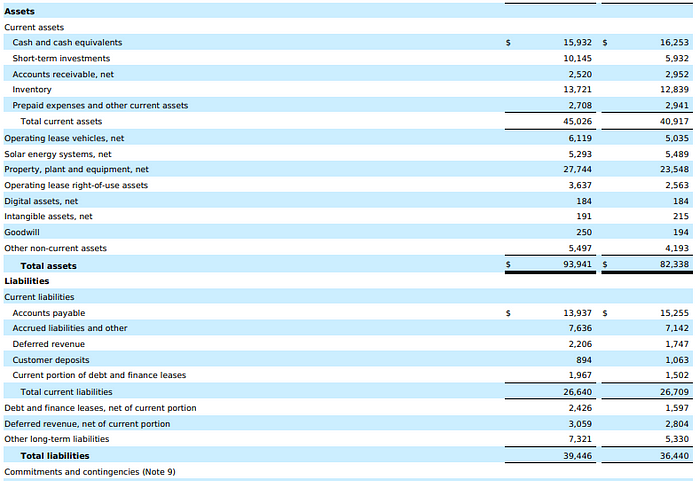This screenshot has height=481, width=700.
Task: Select the 'Liabilities' heading
Action: (x=27, y=281)
